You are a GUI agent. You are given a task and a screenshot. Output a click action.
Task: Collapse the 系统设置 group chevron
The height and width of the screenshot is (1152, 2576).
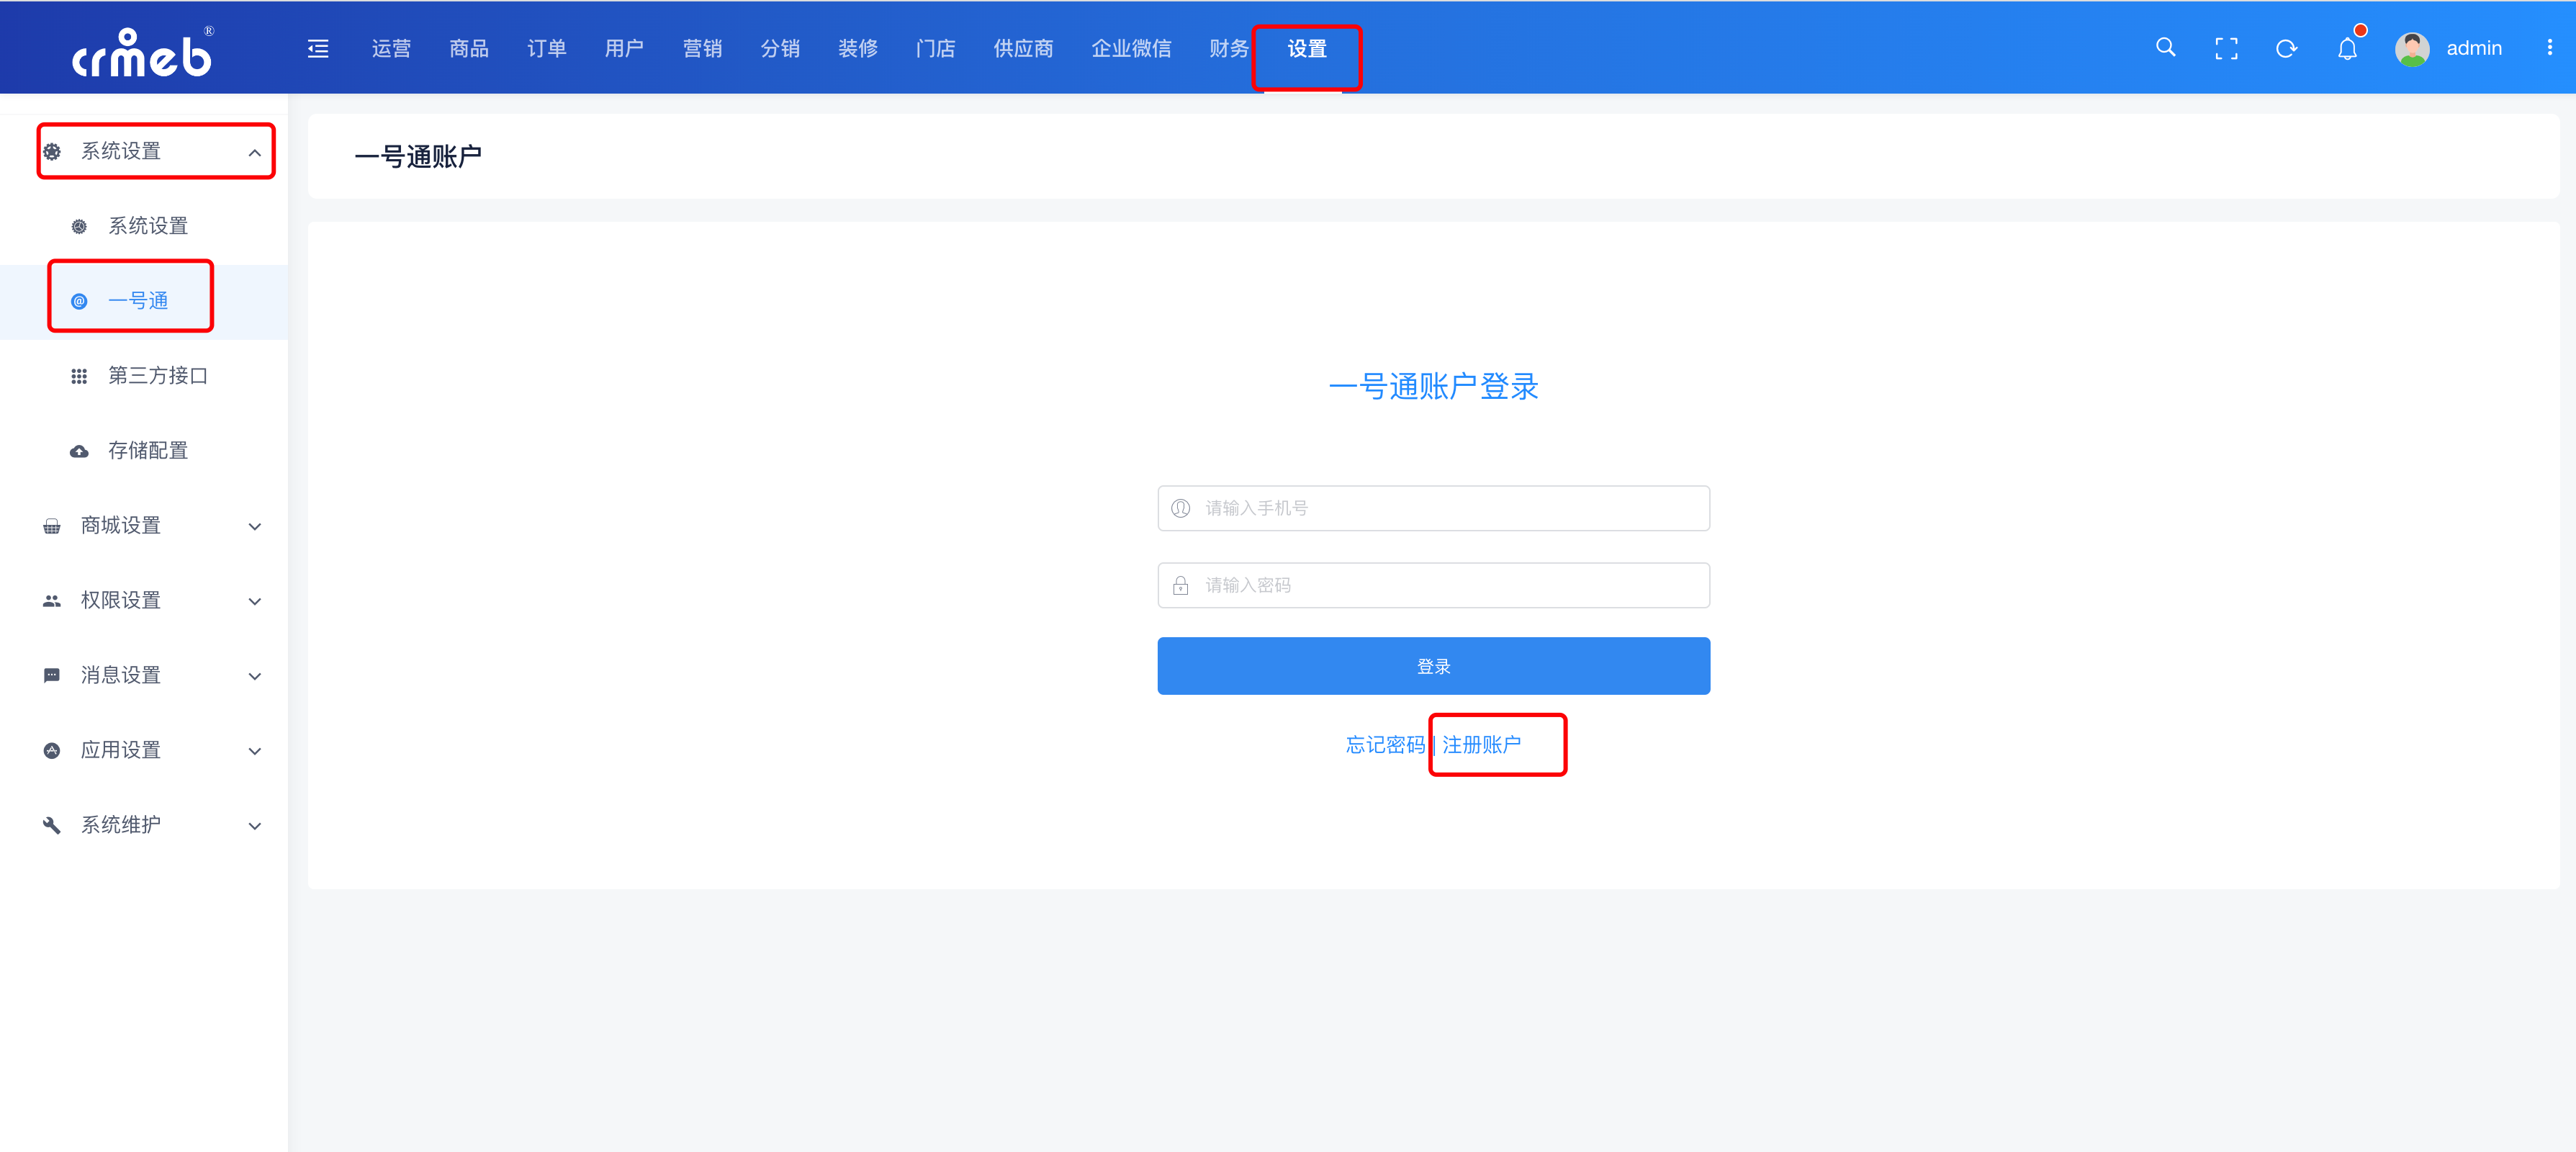click(255, 153)
